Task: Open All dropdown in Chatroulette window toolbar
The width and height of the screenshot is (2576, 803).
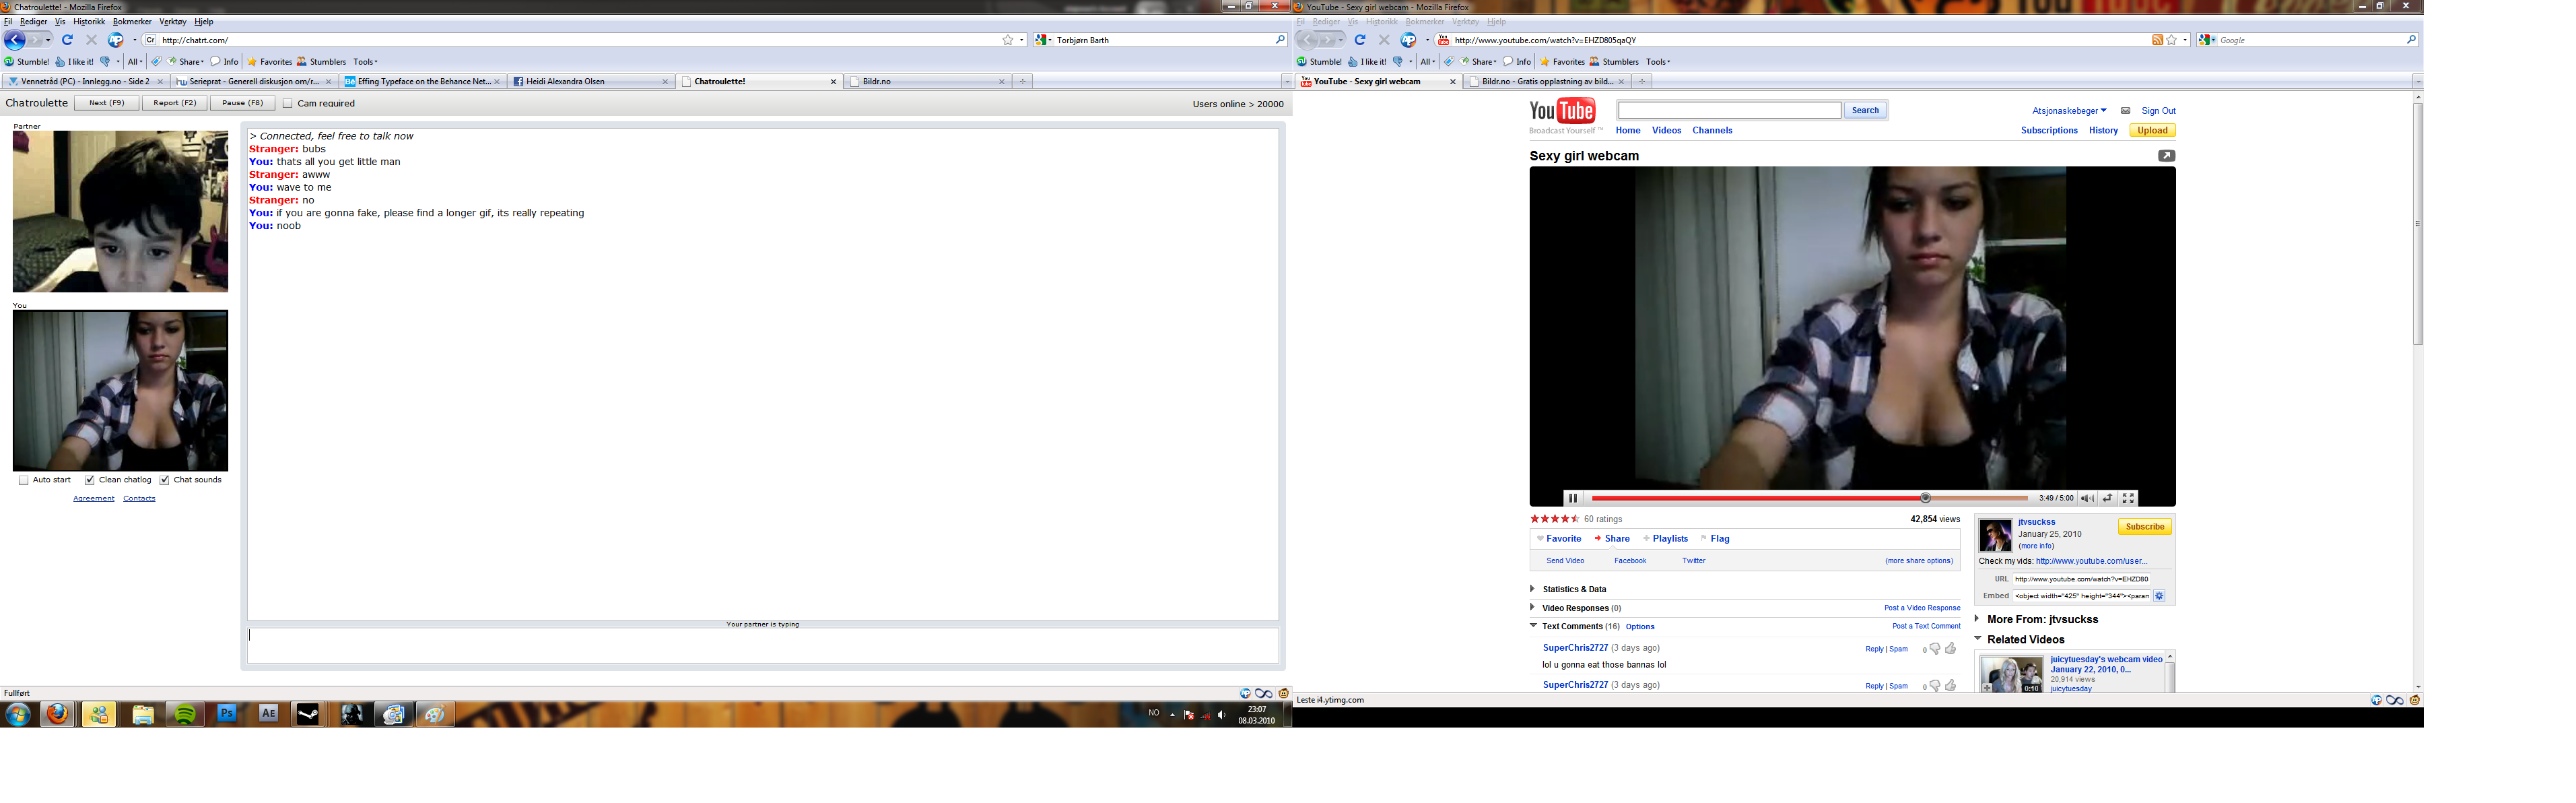Action: tap(134, 62)
